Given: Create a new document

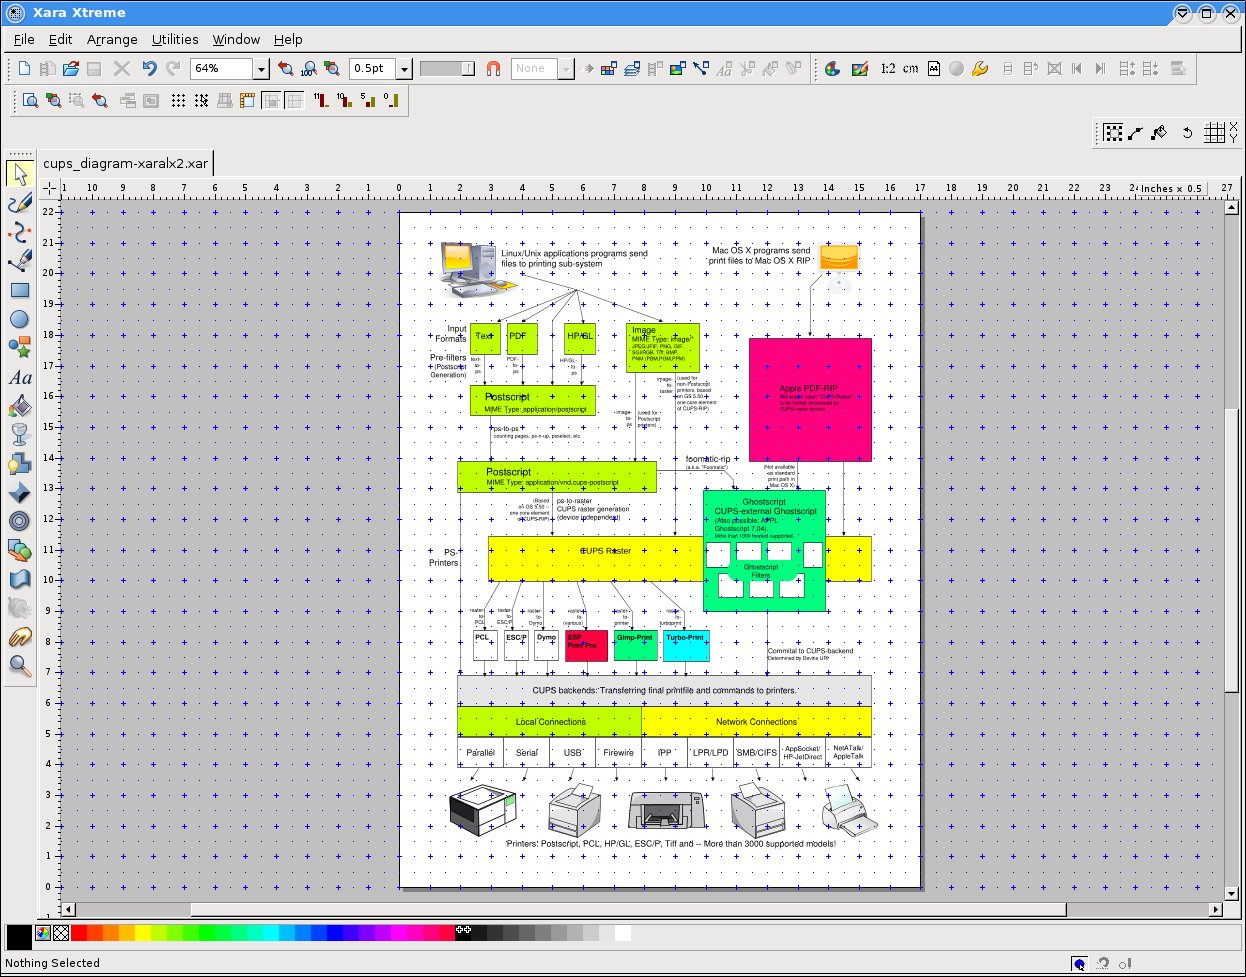Looking at the screenshot, I should click(x=24, y=69).
